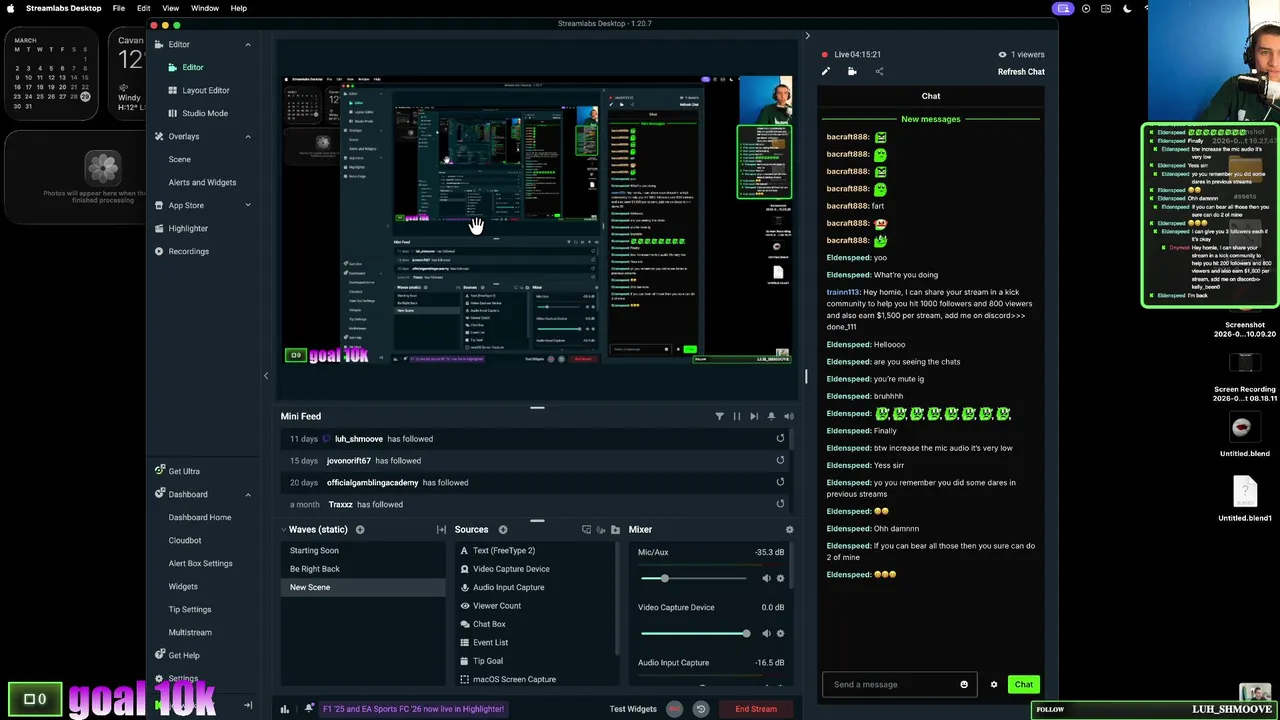Open the Apple menu
1280x720 pixels.
pos(10,8)
